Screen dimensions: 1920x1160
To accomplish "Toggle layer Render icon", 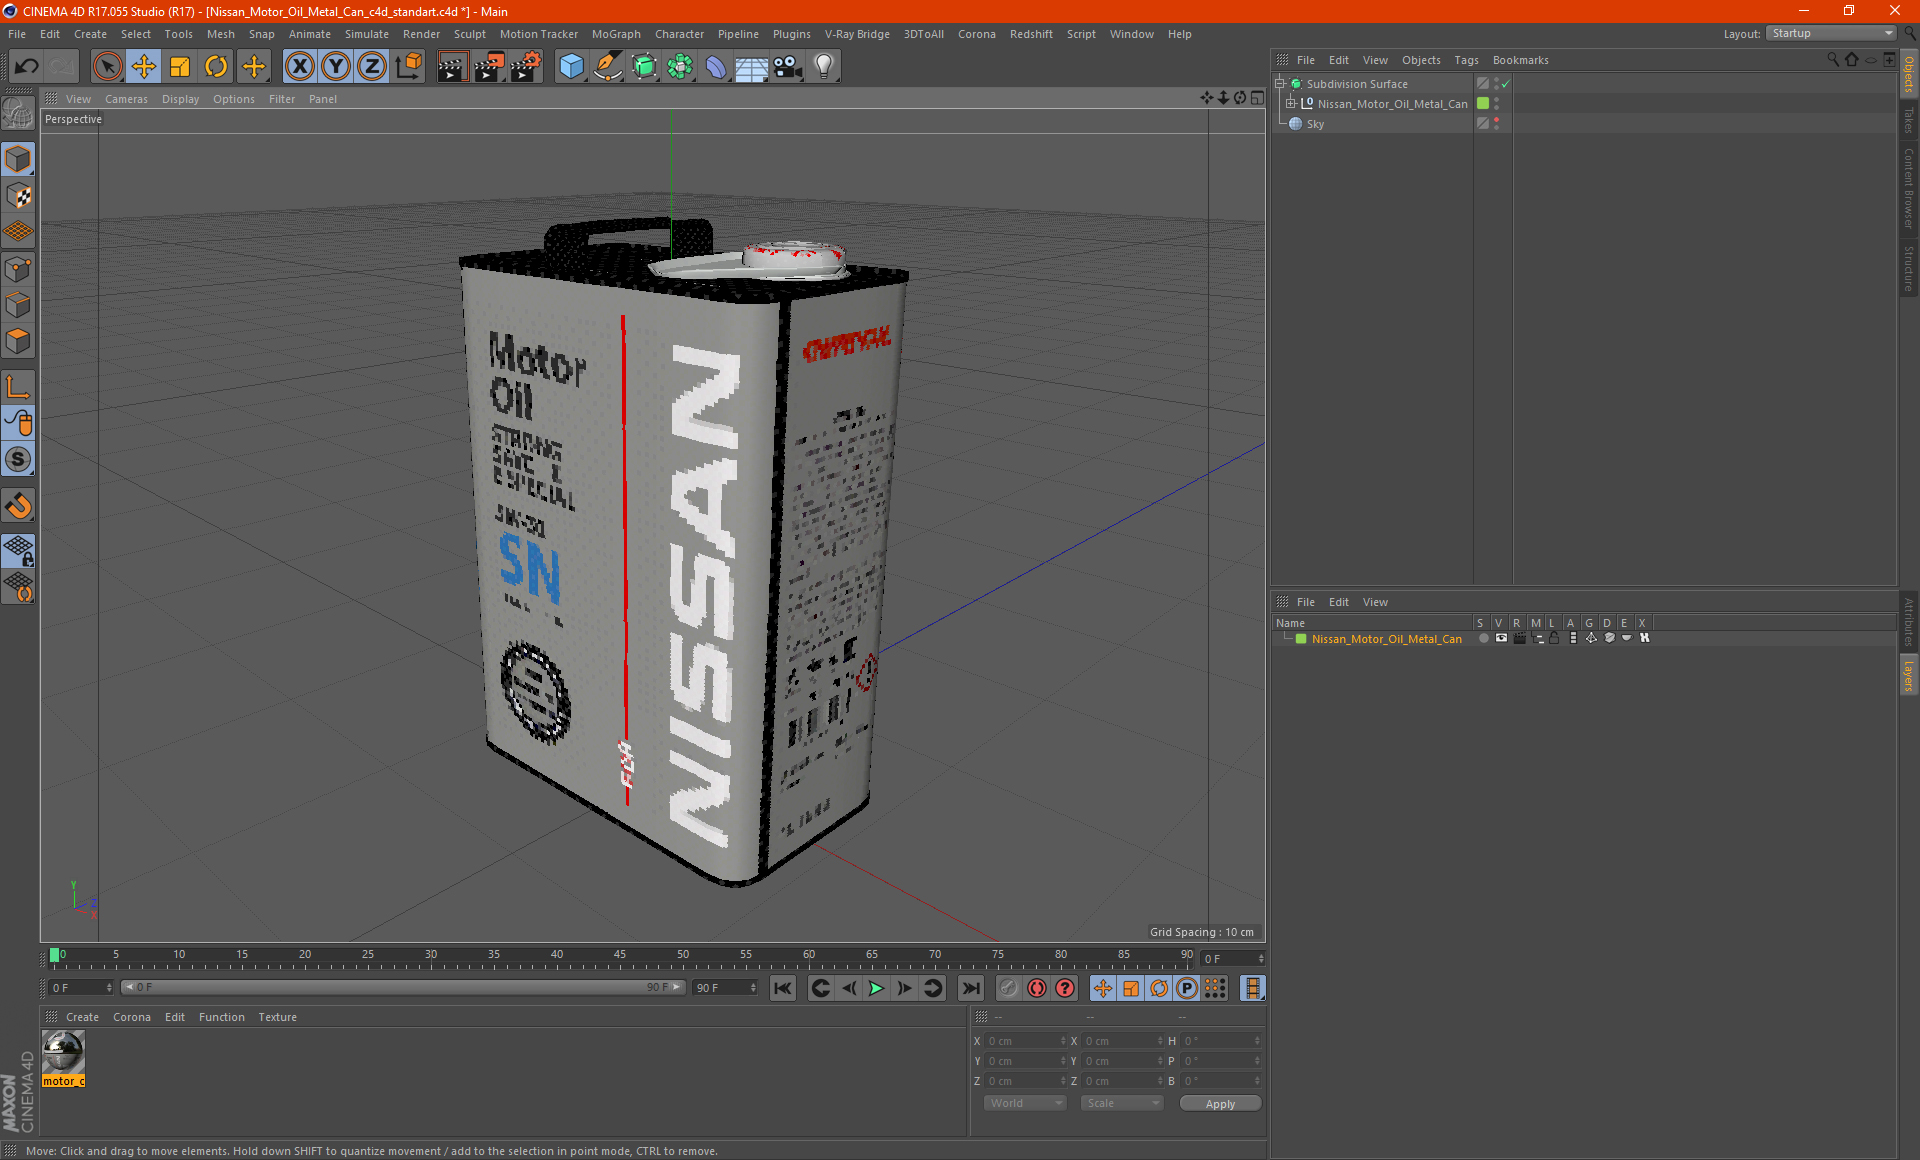I will click(x=1519, y=638).
